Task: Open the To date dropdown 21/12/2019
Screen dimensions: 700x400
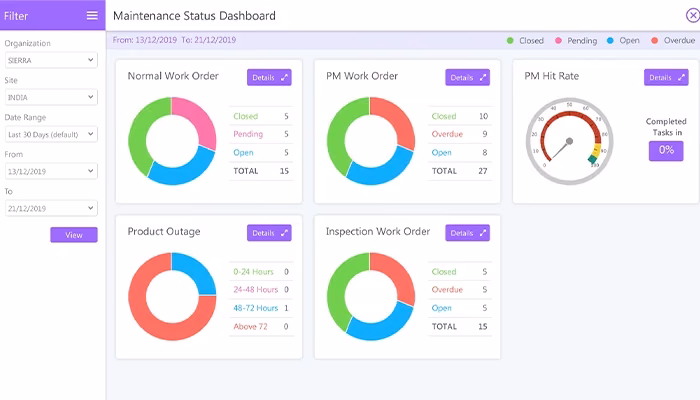Action: (x=51, y=208)
